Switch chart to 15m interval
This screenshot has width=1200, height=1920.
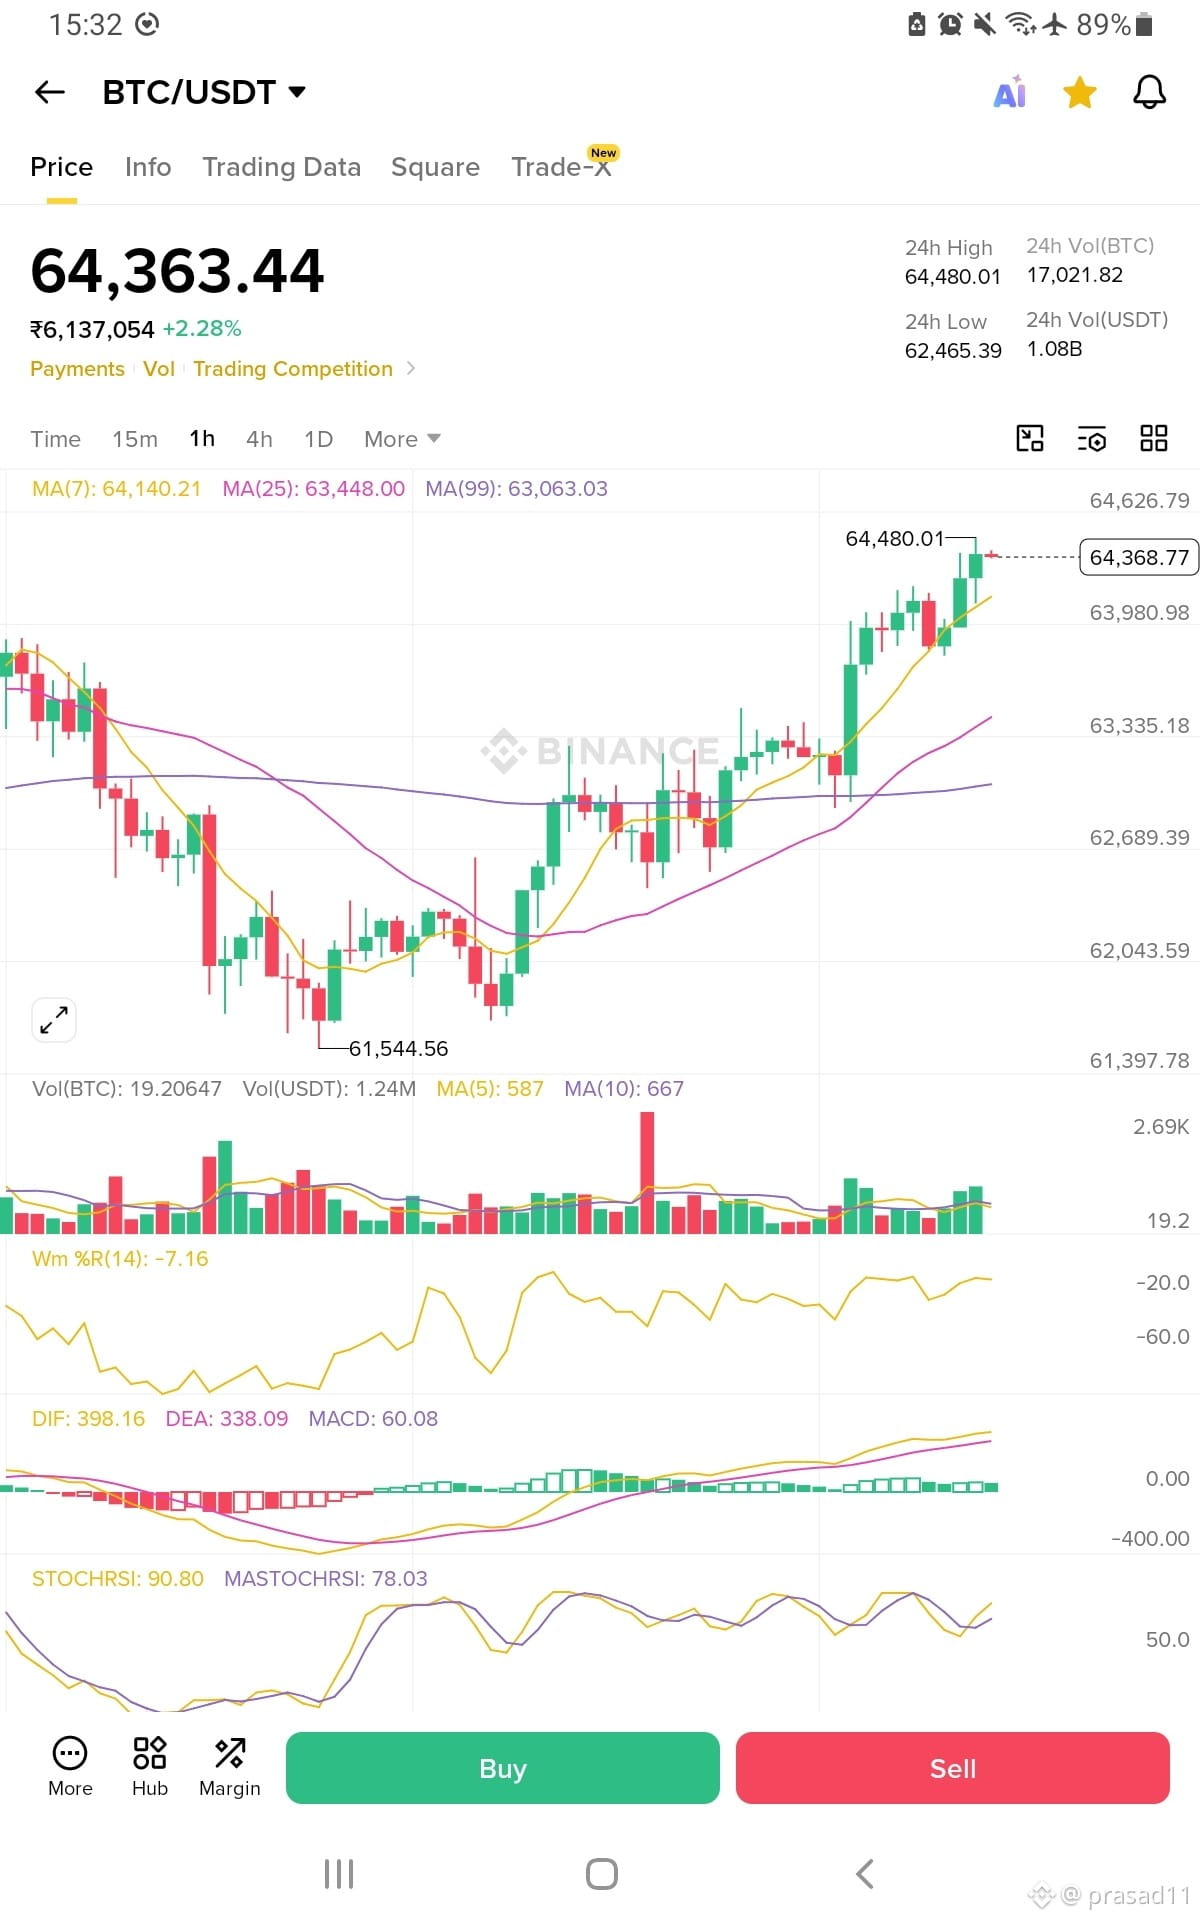tap(135, 439)
